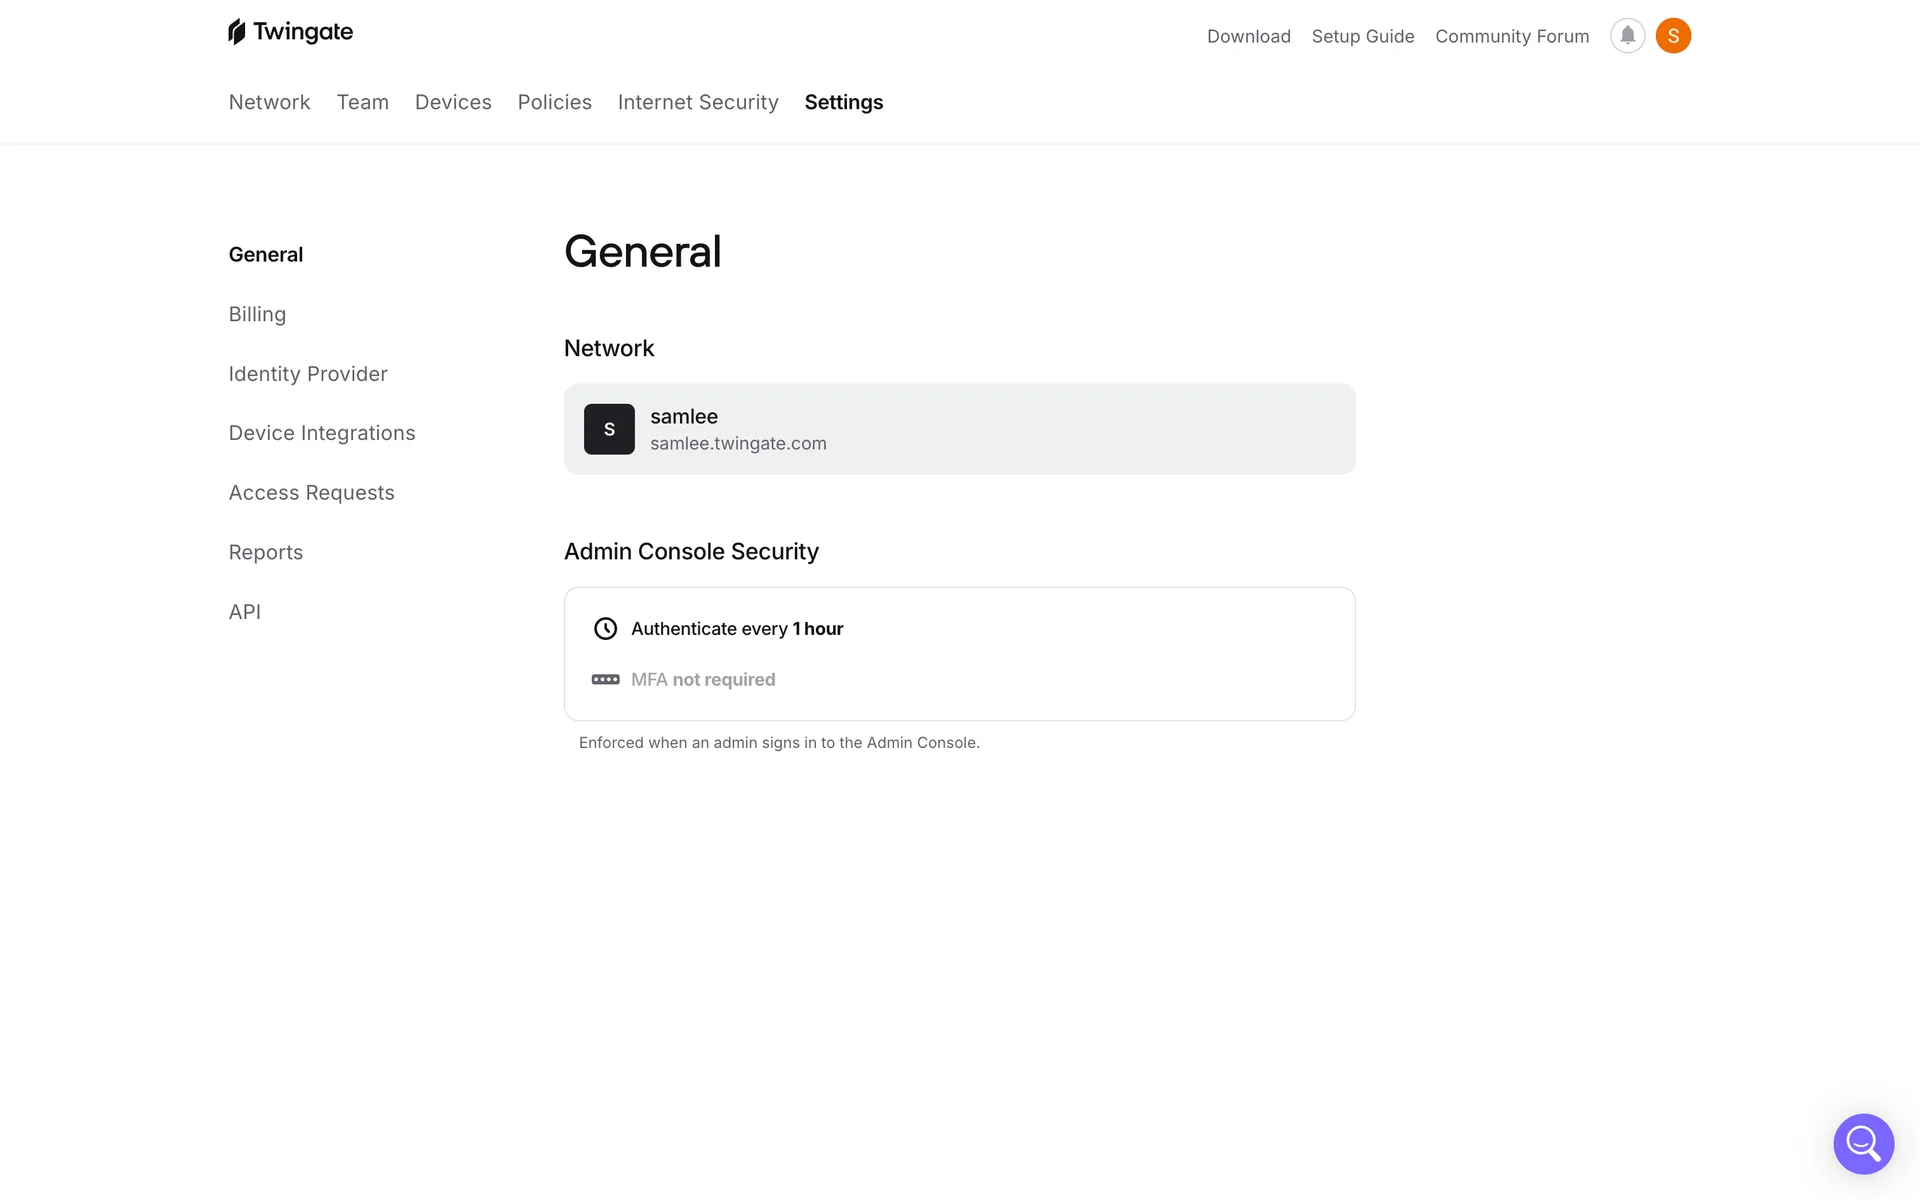Click Authenticate every 1 hour setting
Image resolution: width=1920 pixels, height=1200 pixels.
coord(737,629)
